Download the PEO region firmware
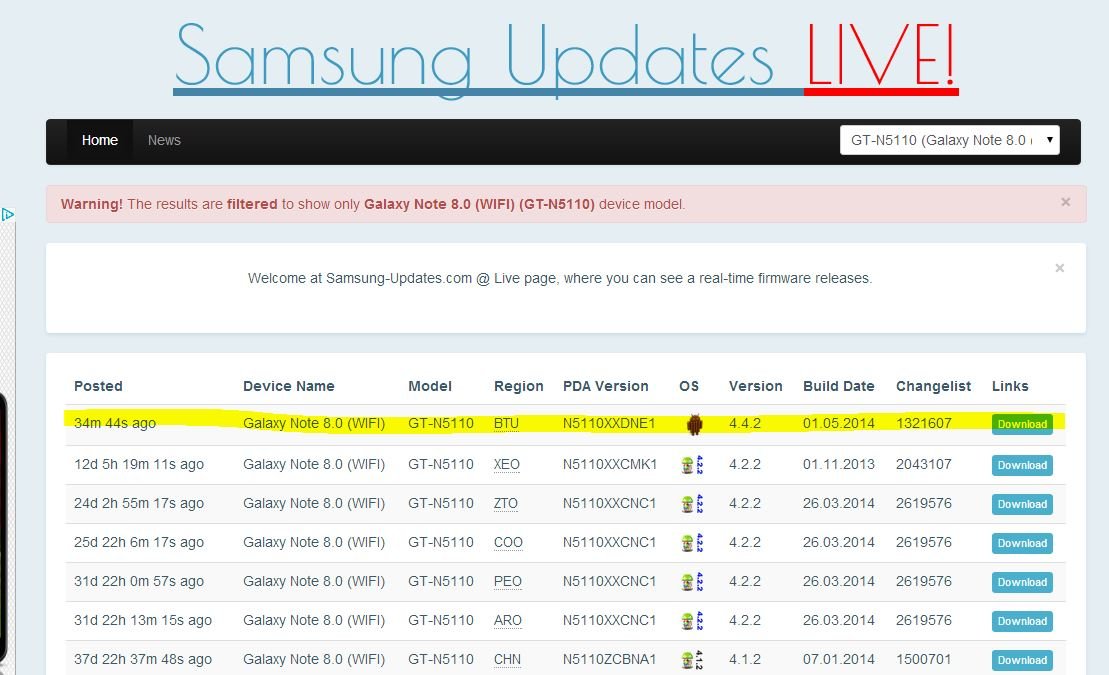Image resolution: width=1109 pixels, height=675 pixels. [x=1022, y=582]
